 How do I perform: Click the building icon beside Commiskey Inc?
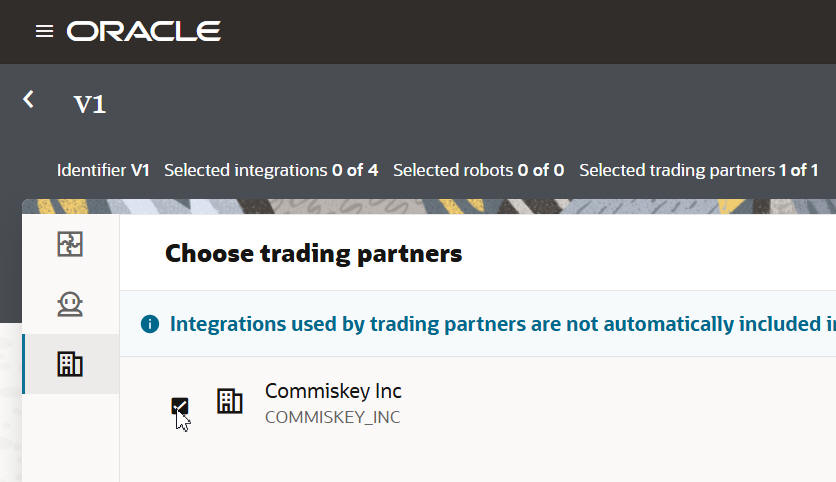pyautogui.click(x=230, y=402)
